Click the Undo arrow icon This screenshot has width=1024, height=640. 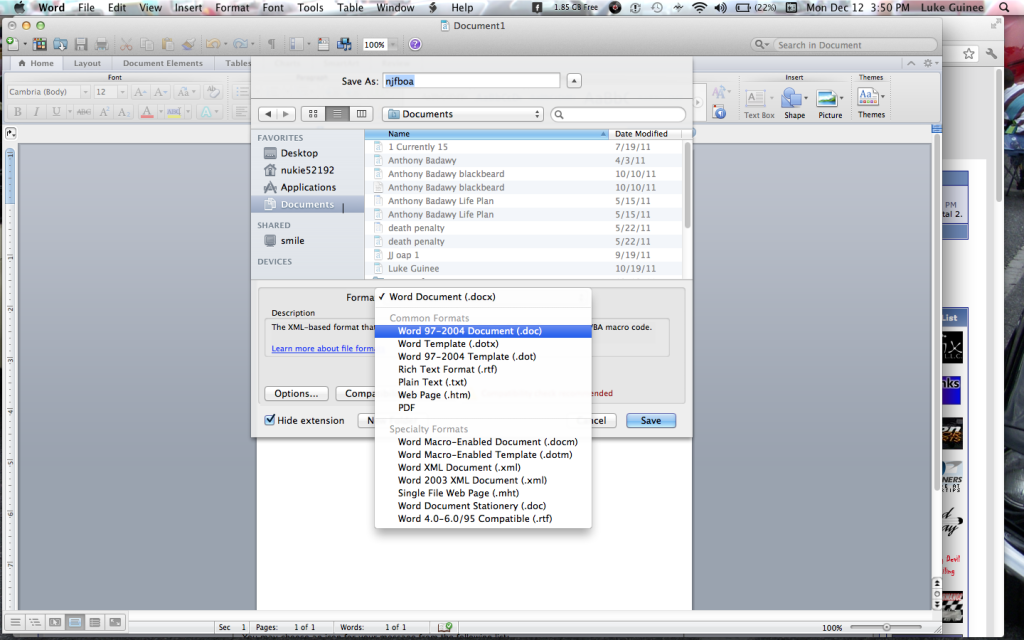[x=212, y=44]
